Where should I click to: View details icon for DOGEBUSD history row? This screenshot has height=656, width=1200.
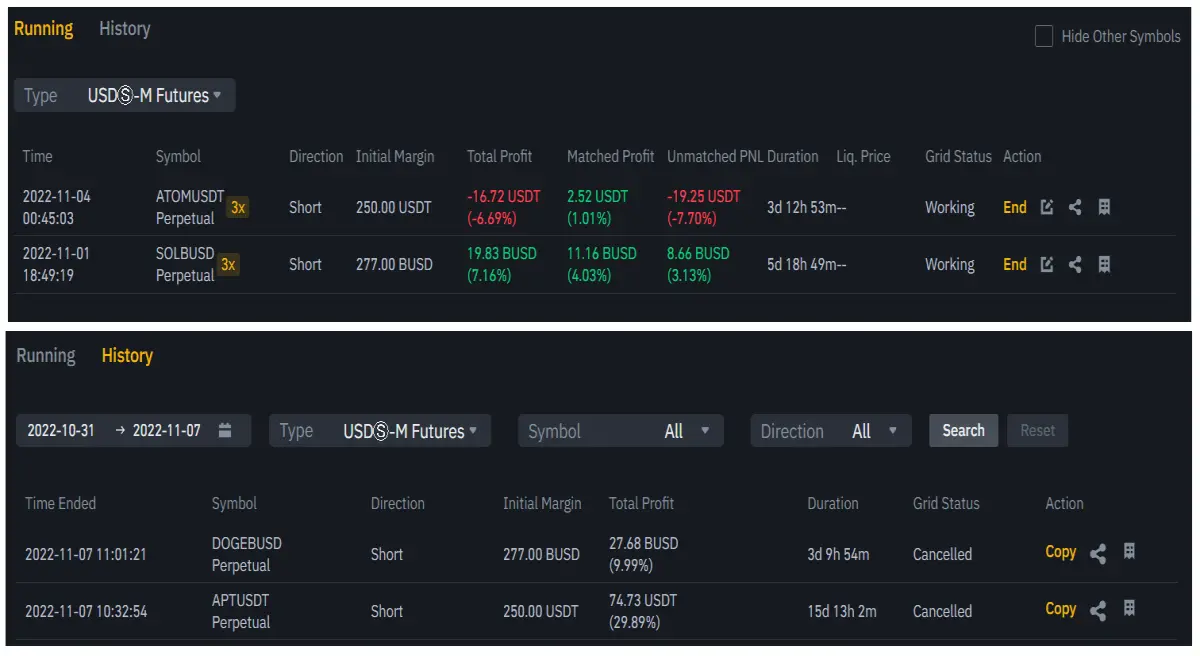coord(1129,551)
